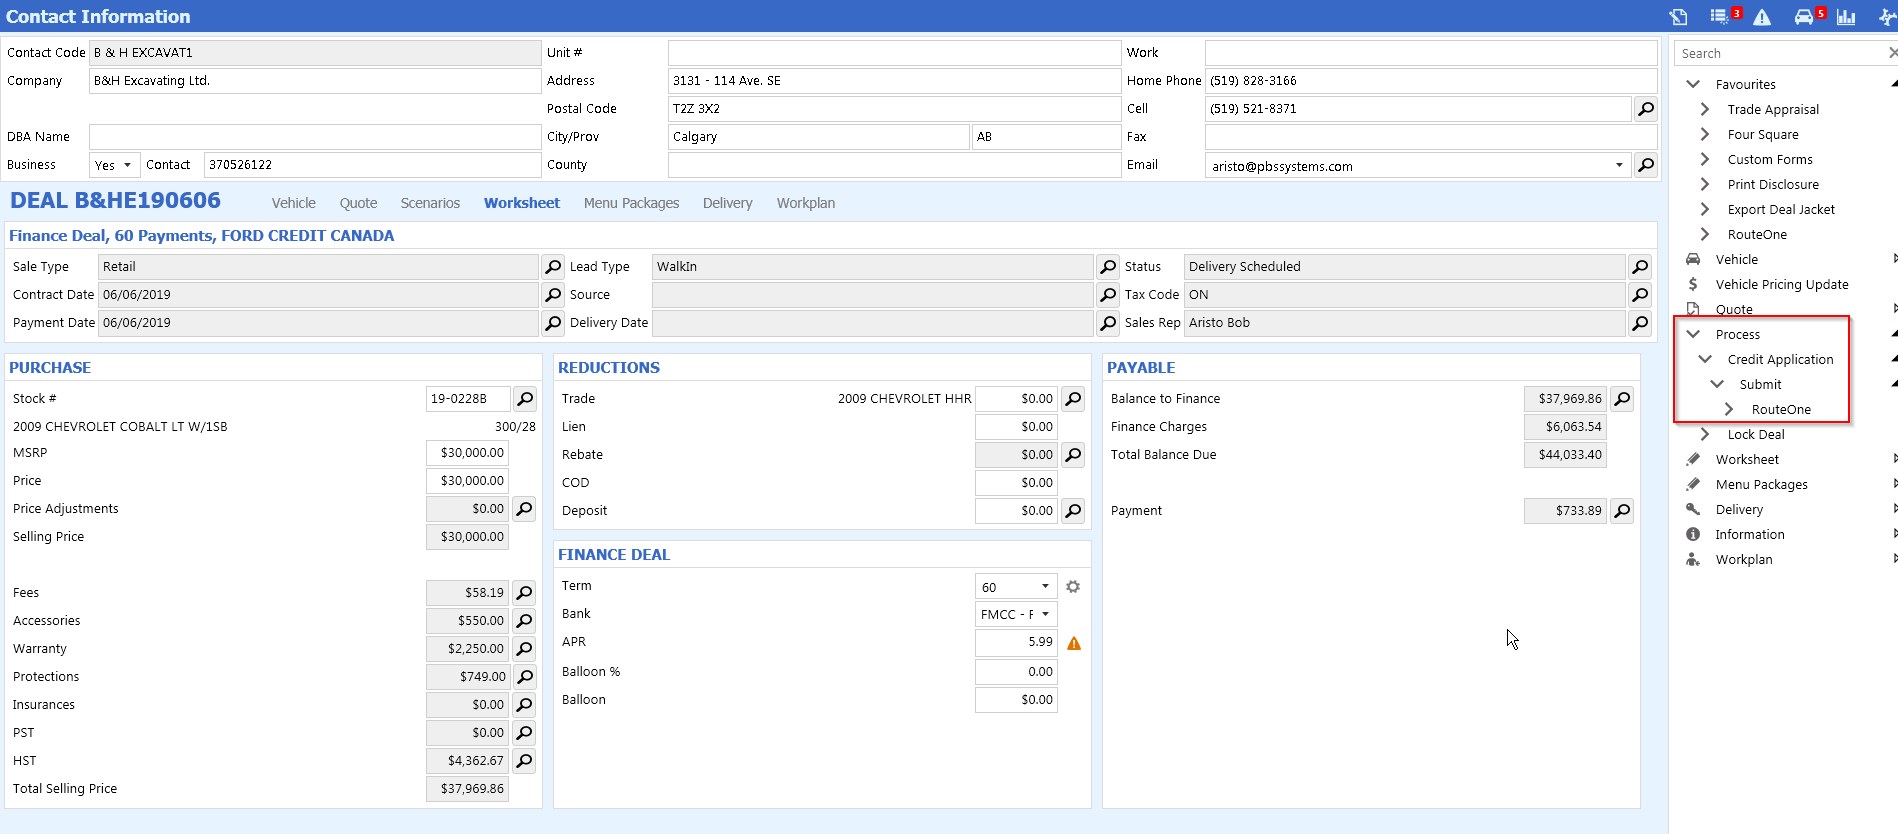Image resolution: width=1898 pixels, height=834 pixels.
Task: Click the Cell phone lookup magnifier
Action: click(x=1645, y=109)
